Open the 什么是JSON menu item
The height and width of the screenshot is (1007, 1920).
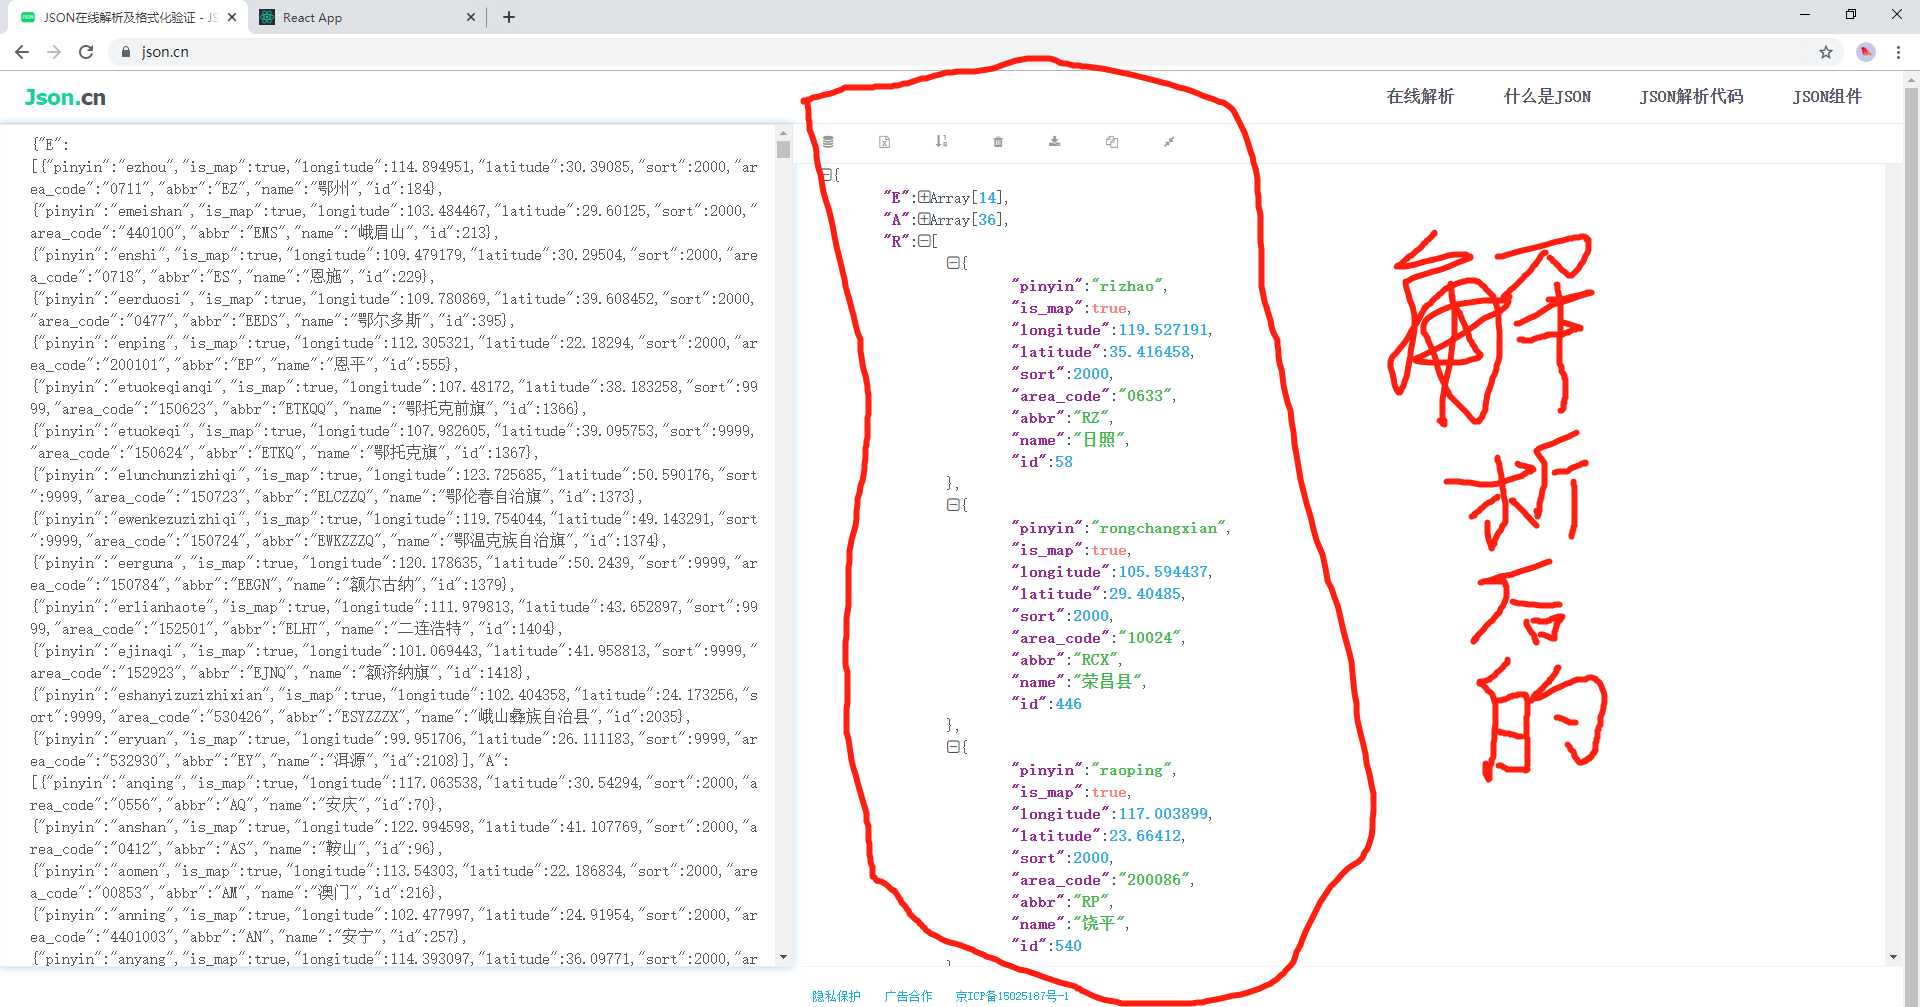[x=1547, y=97]
